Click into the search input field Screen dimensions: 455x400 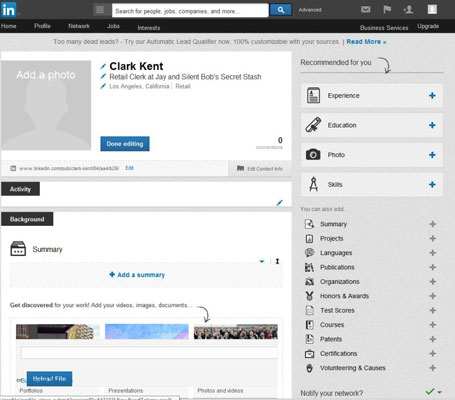point(190,10)
